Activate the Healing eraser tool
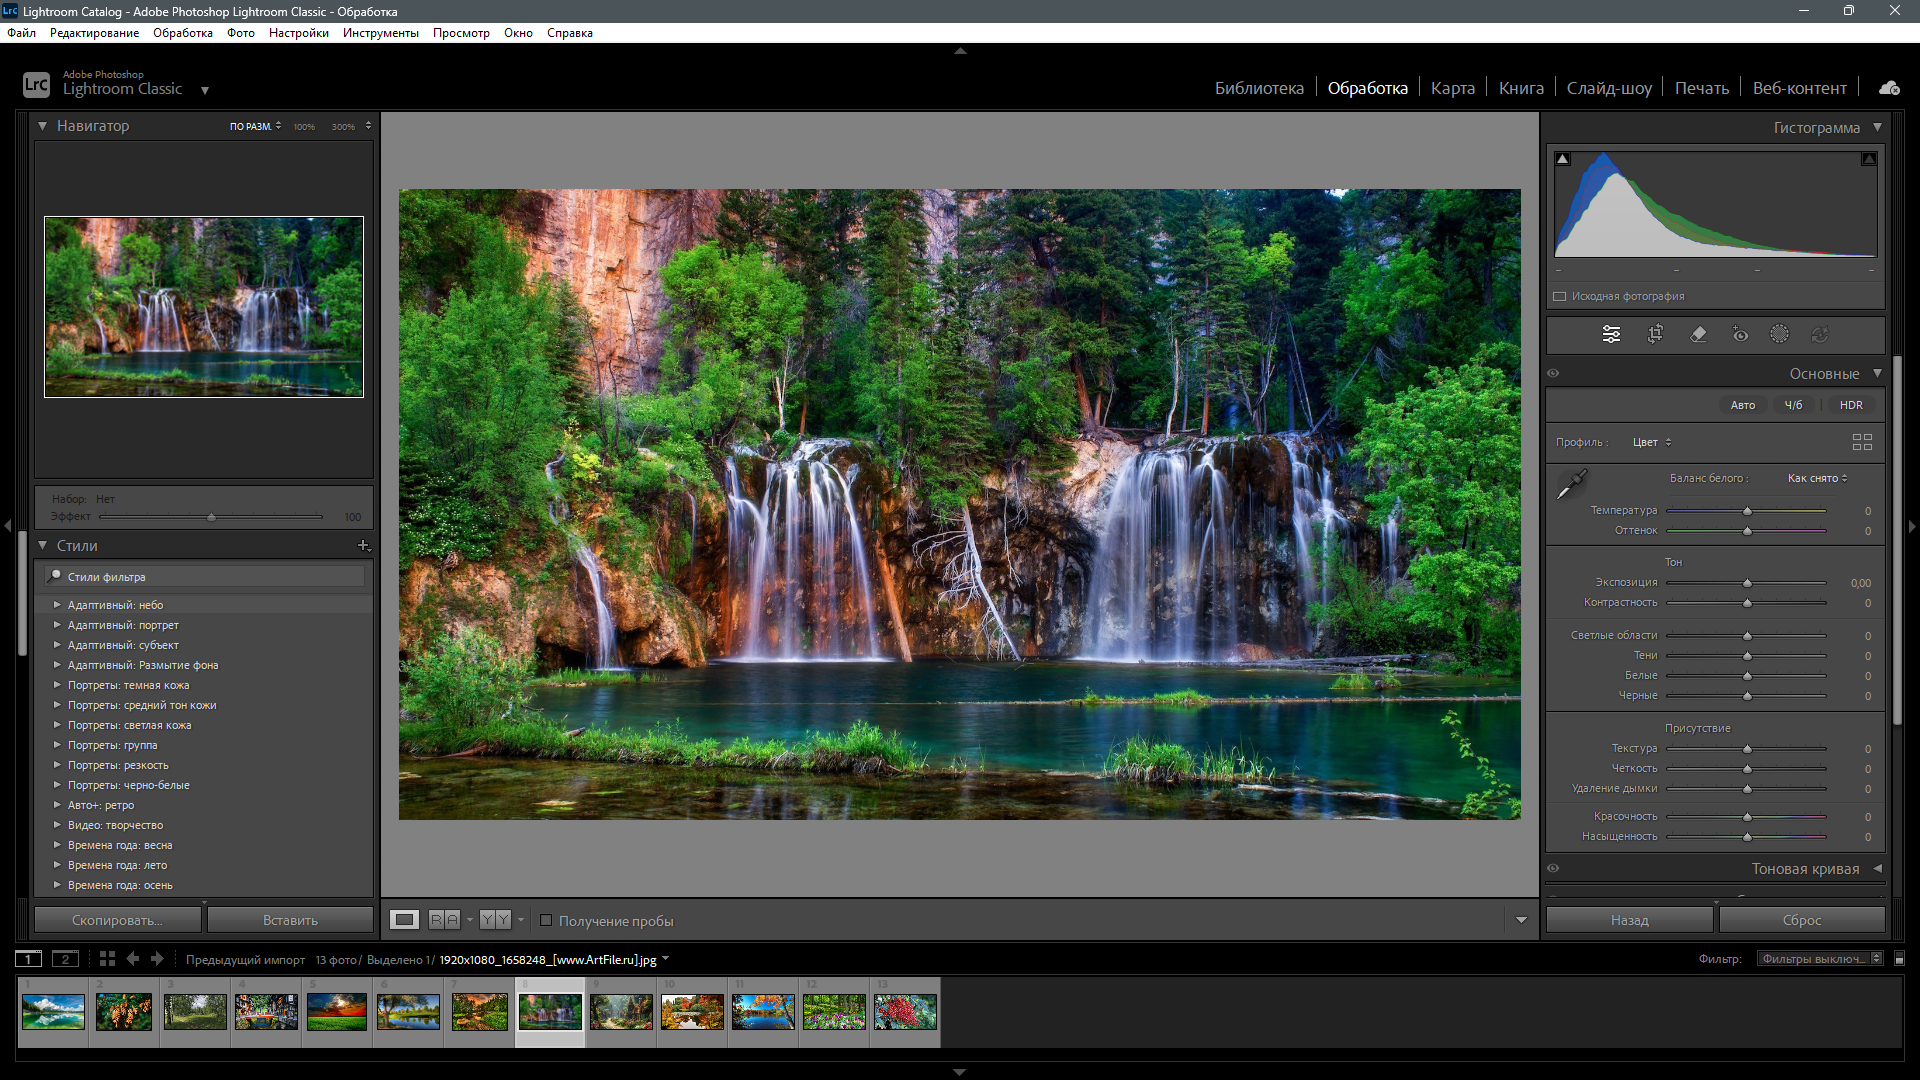 click(x=1698, y=334)
